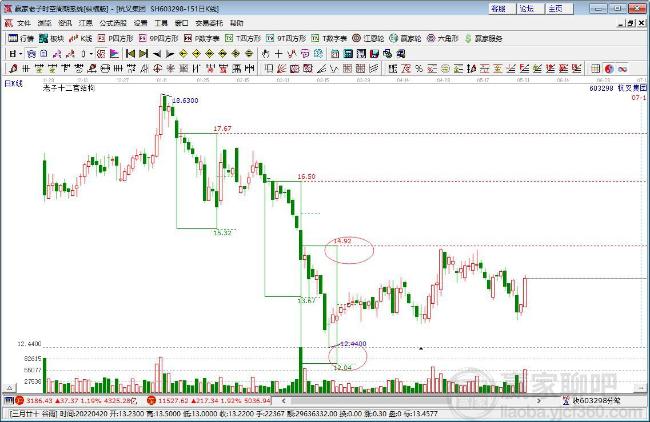Click the 日K线 label on chart
The width and height of the screenshot is (650, 422).
click(x=13, y=84)
